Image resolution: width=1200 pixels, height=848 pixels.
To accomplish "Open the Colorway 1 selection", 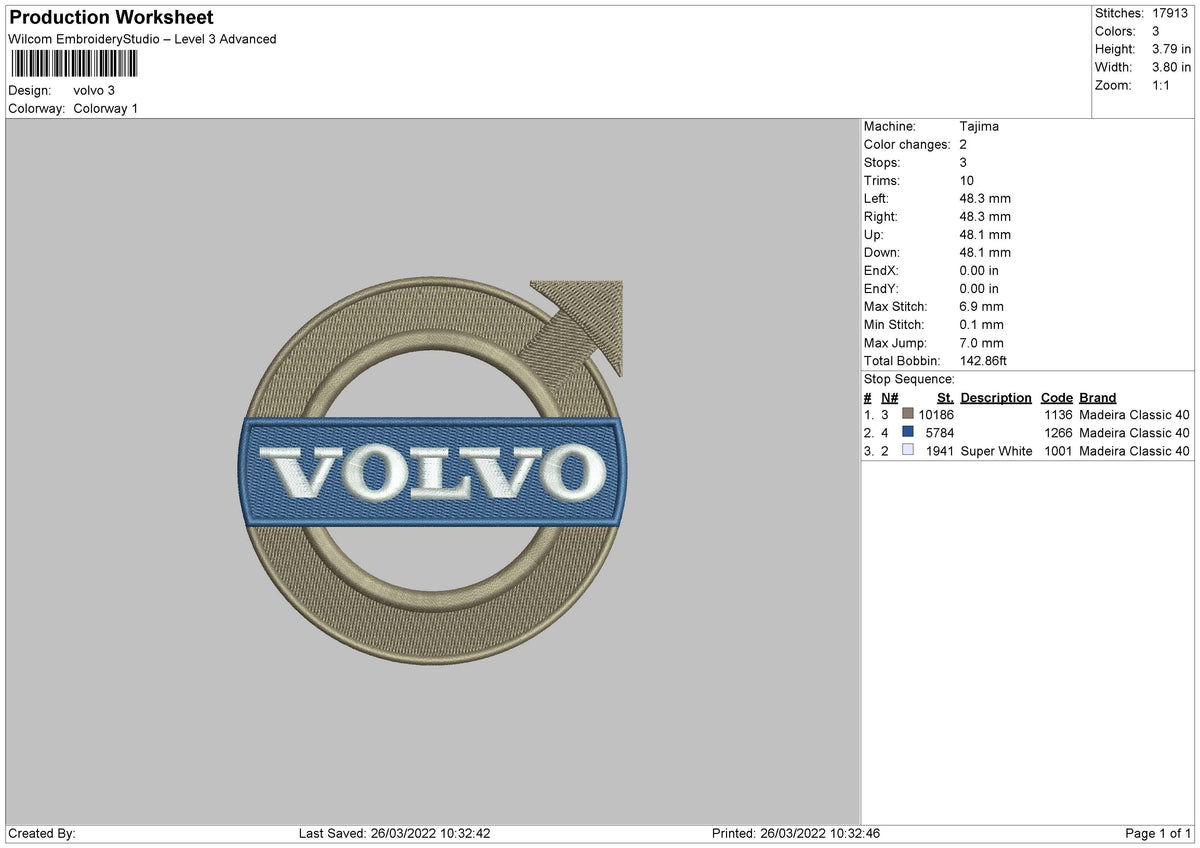I will coord(106,108).
